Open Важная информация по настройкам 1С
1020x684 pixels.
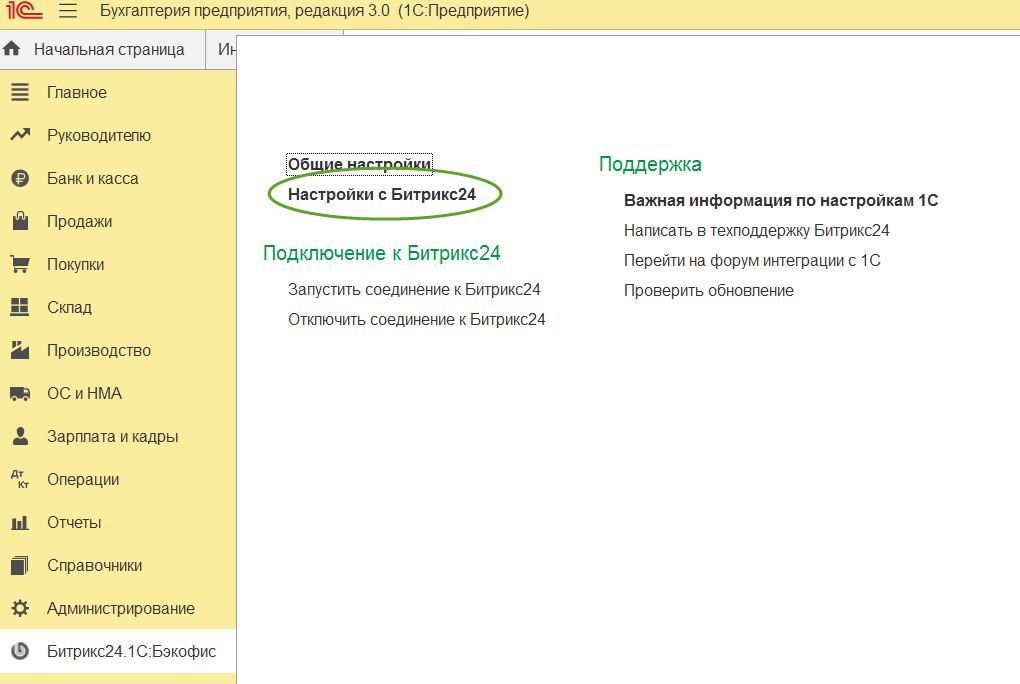781,200
